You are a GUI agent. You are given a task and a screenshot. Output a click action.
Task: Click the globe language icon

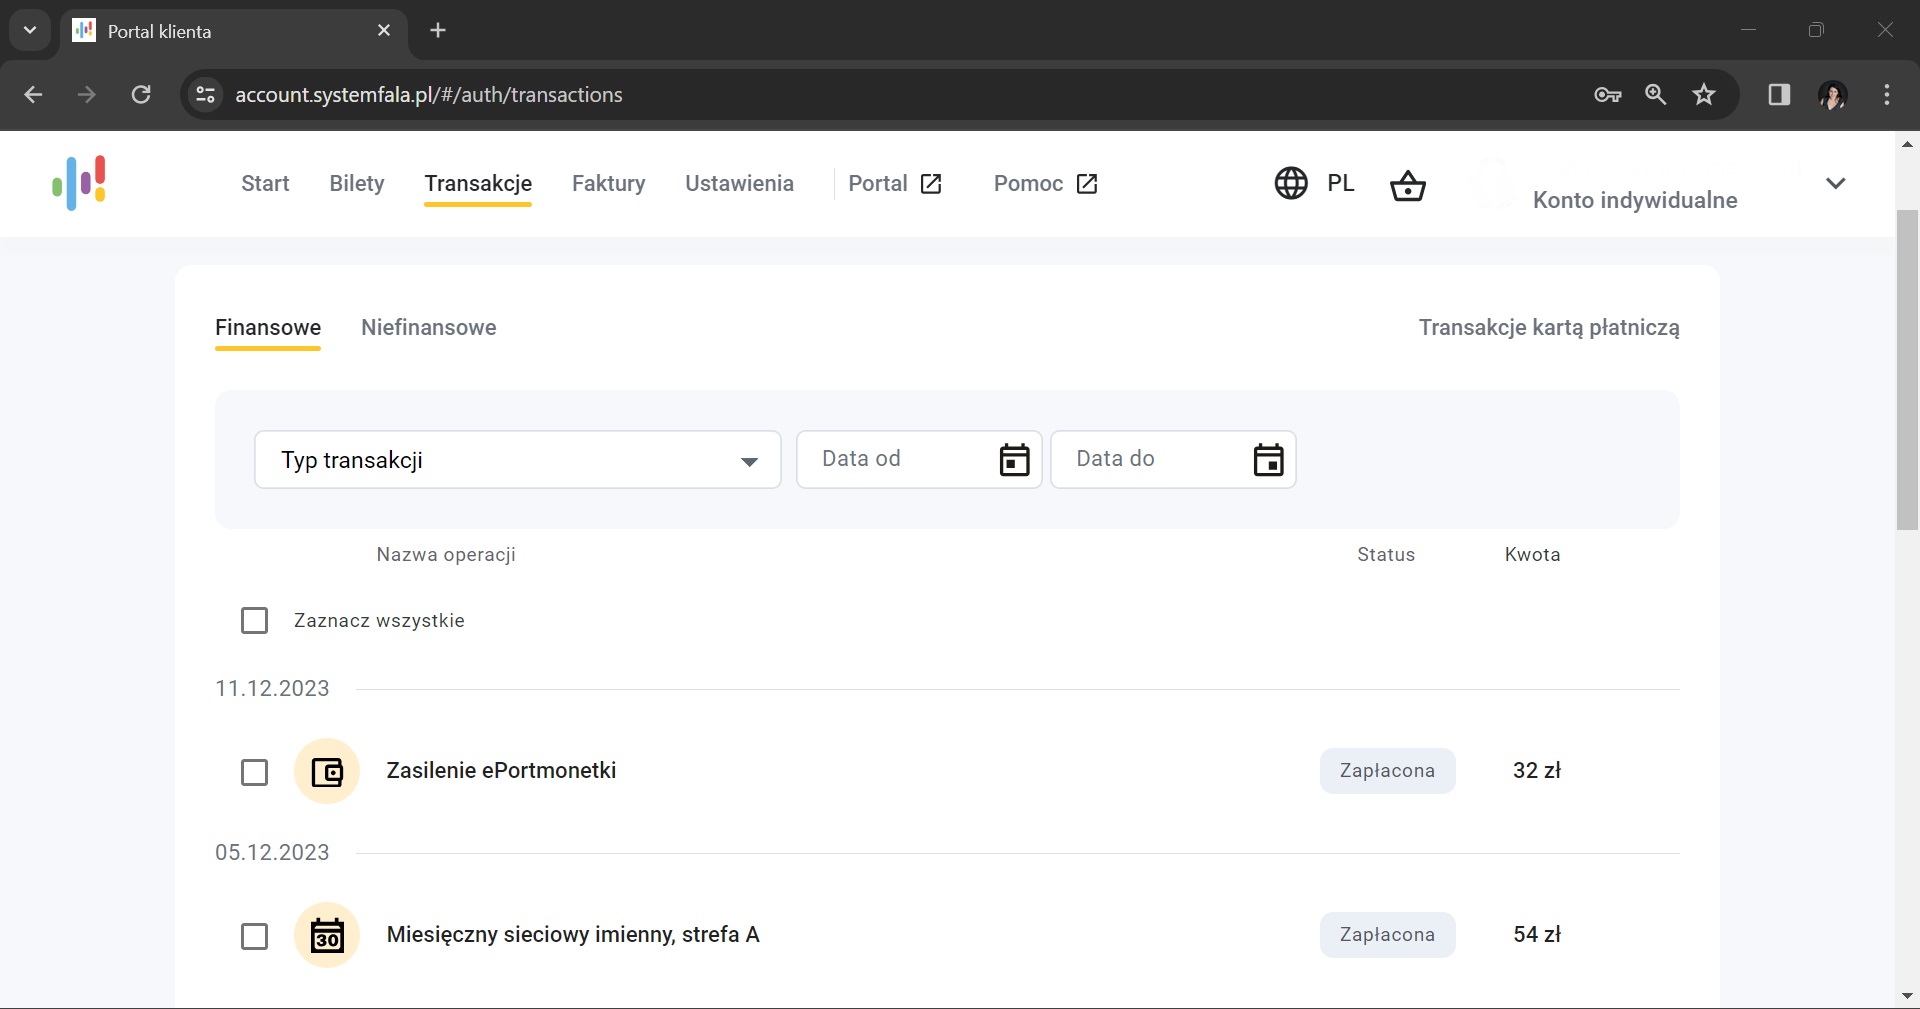click(x=1290, y=183)
